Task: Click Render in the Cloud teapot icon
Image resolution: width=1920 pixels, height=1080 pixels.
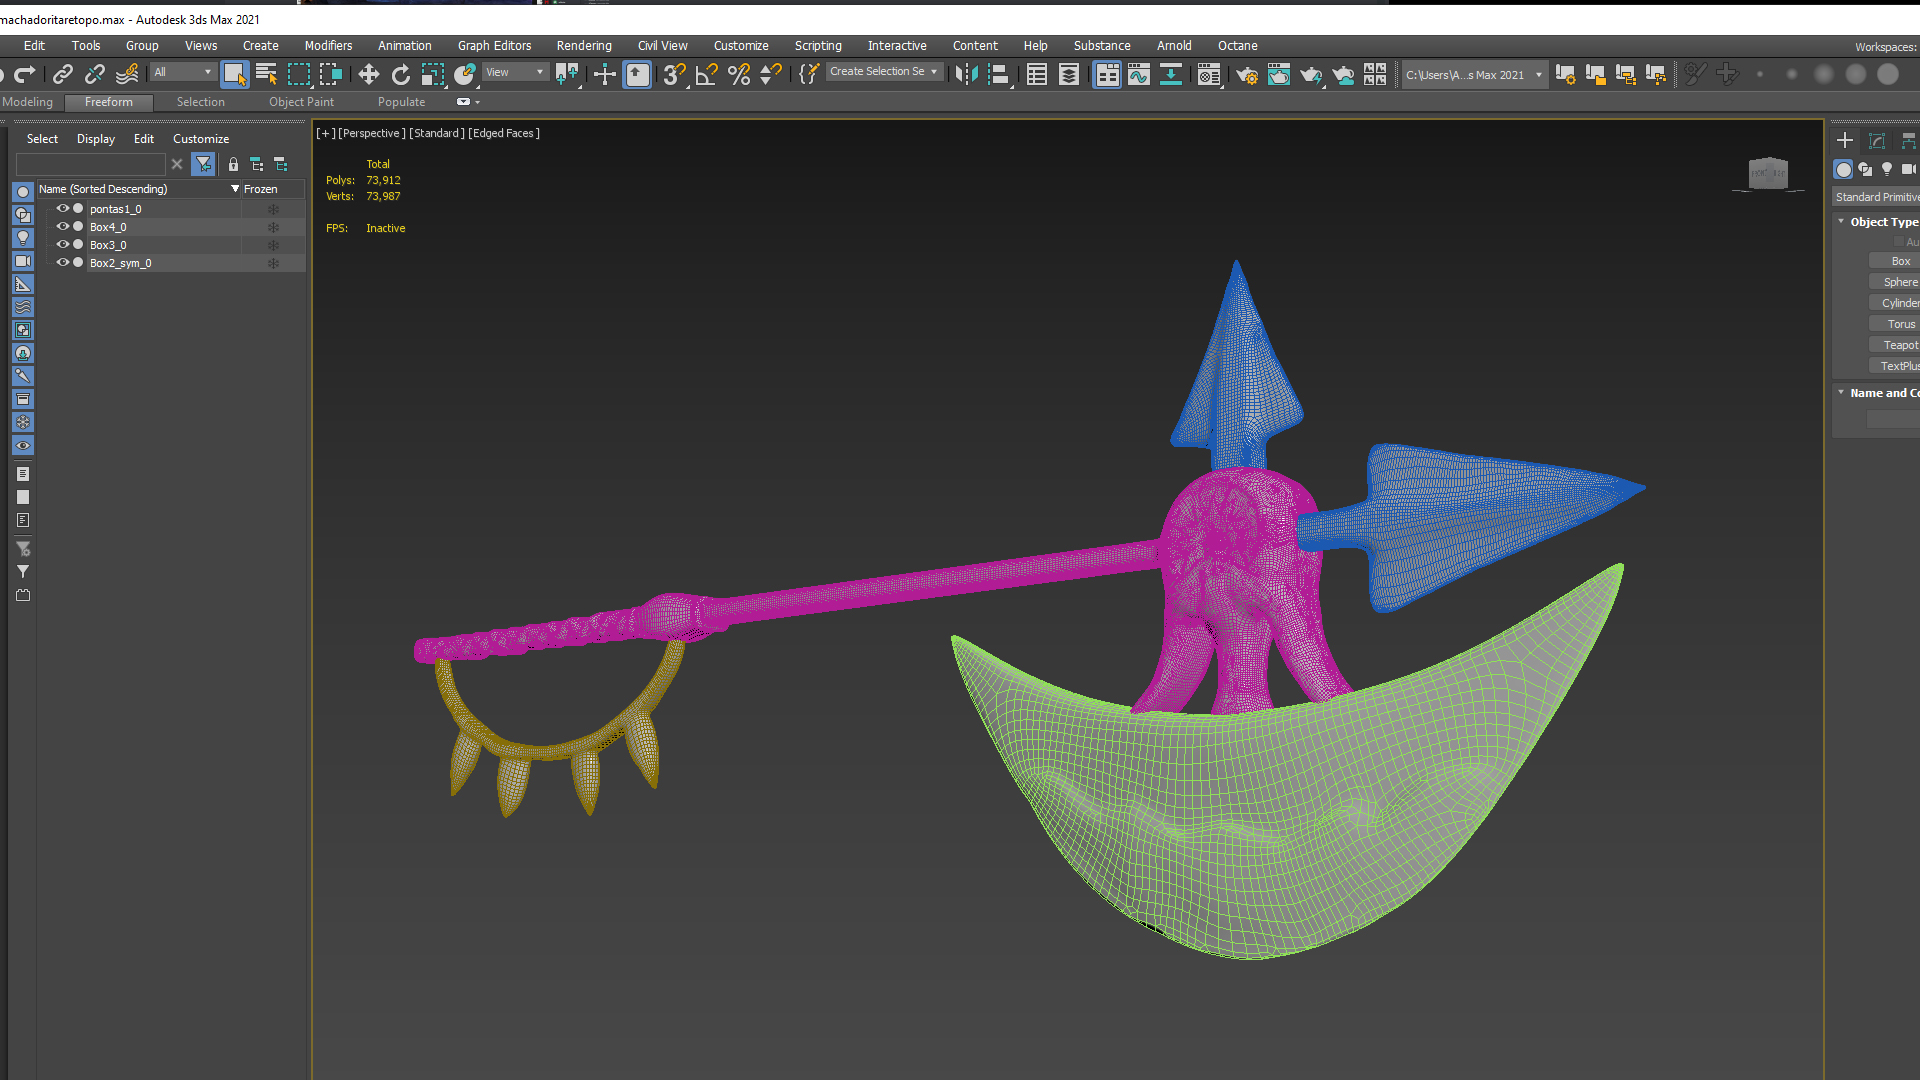Action: pyautogui.click(x=1343, y=74)
